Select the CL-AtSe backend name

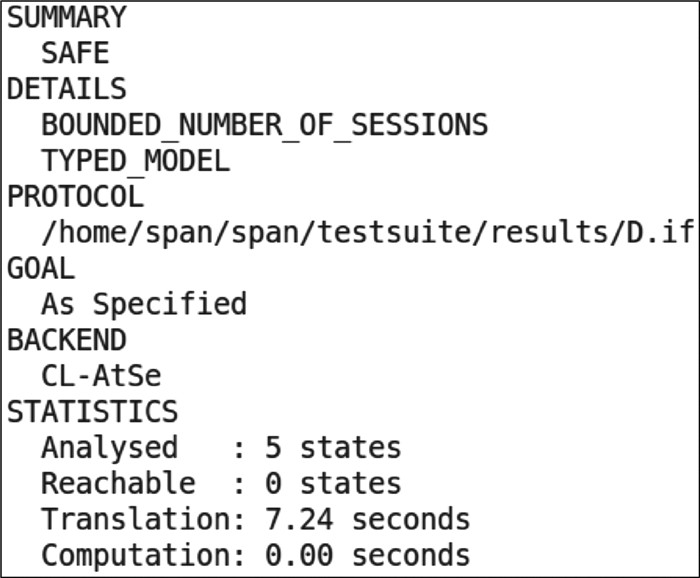pyautogui.click(x=101, y=376)
